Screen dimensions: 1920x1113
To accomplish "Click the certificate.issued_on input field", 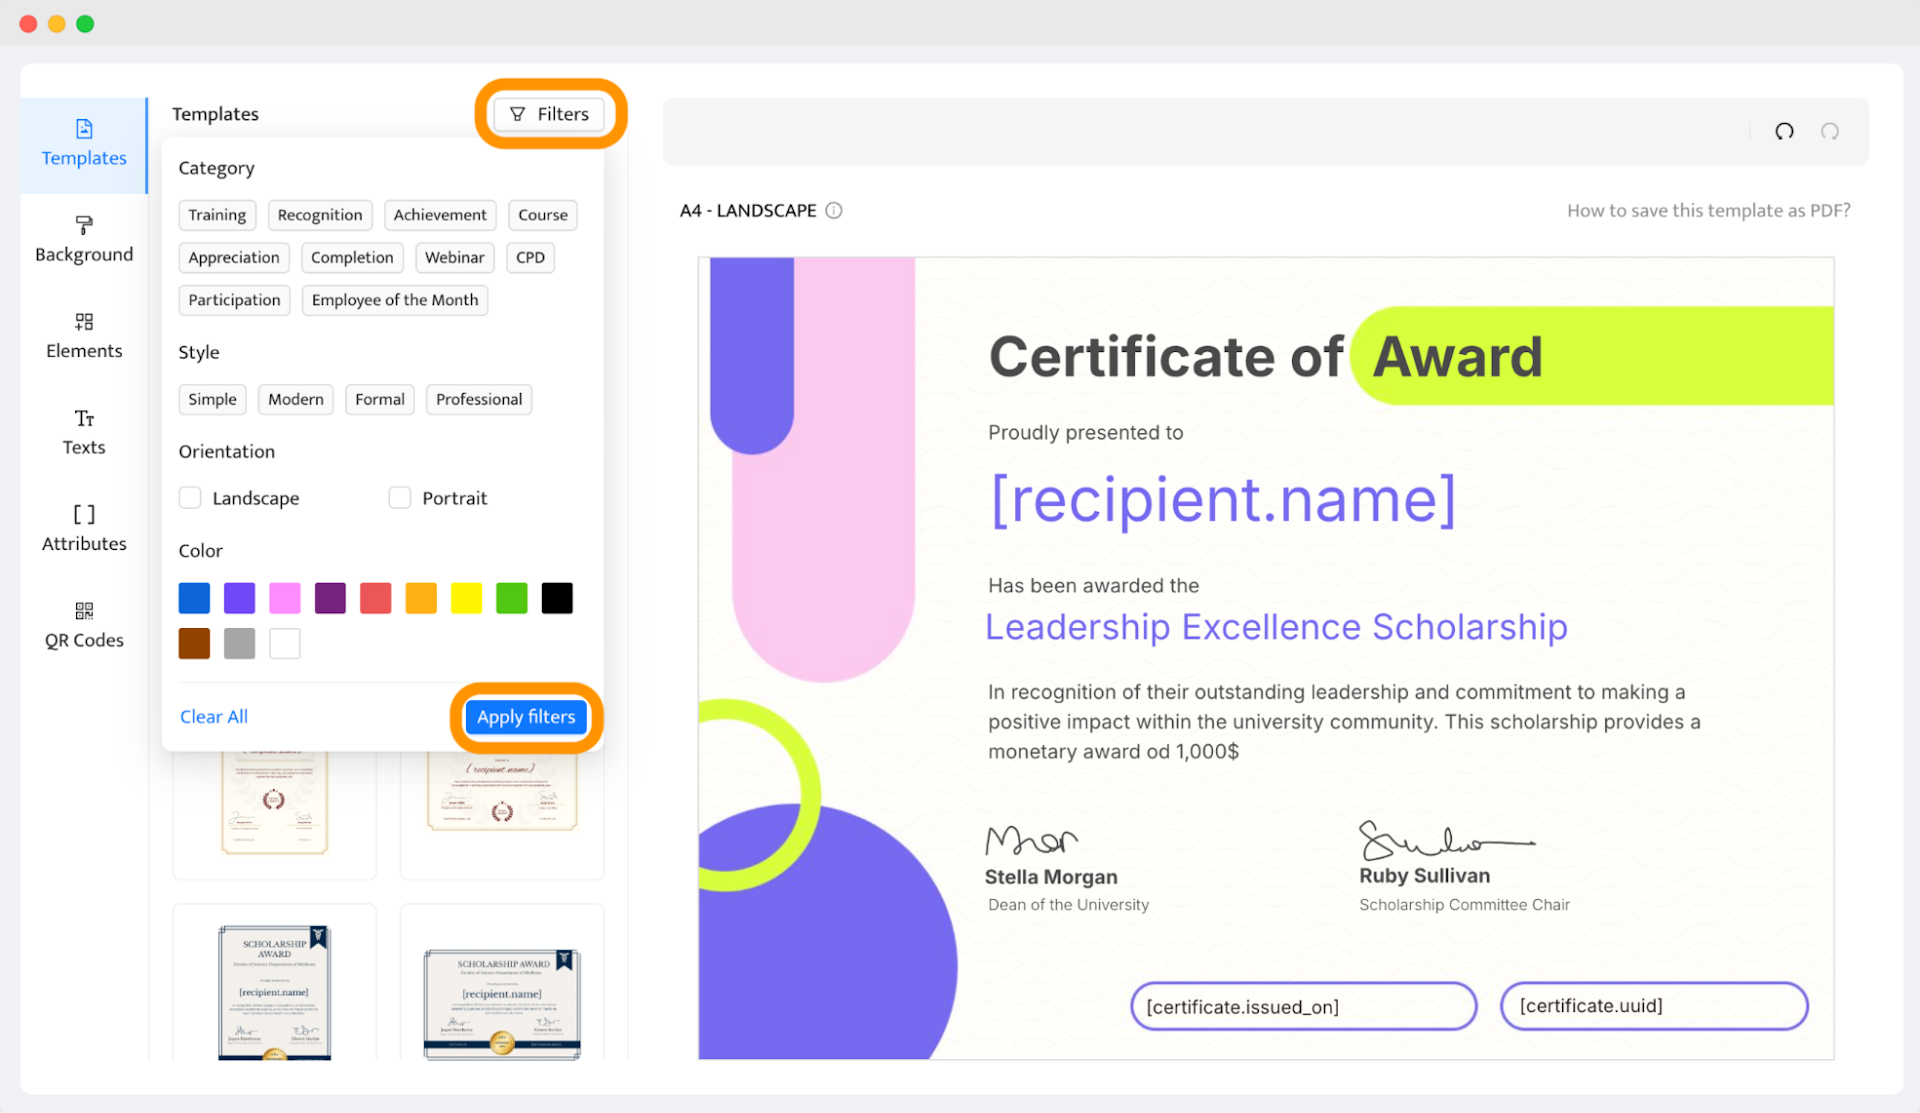I will pos(1304,1006).
